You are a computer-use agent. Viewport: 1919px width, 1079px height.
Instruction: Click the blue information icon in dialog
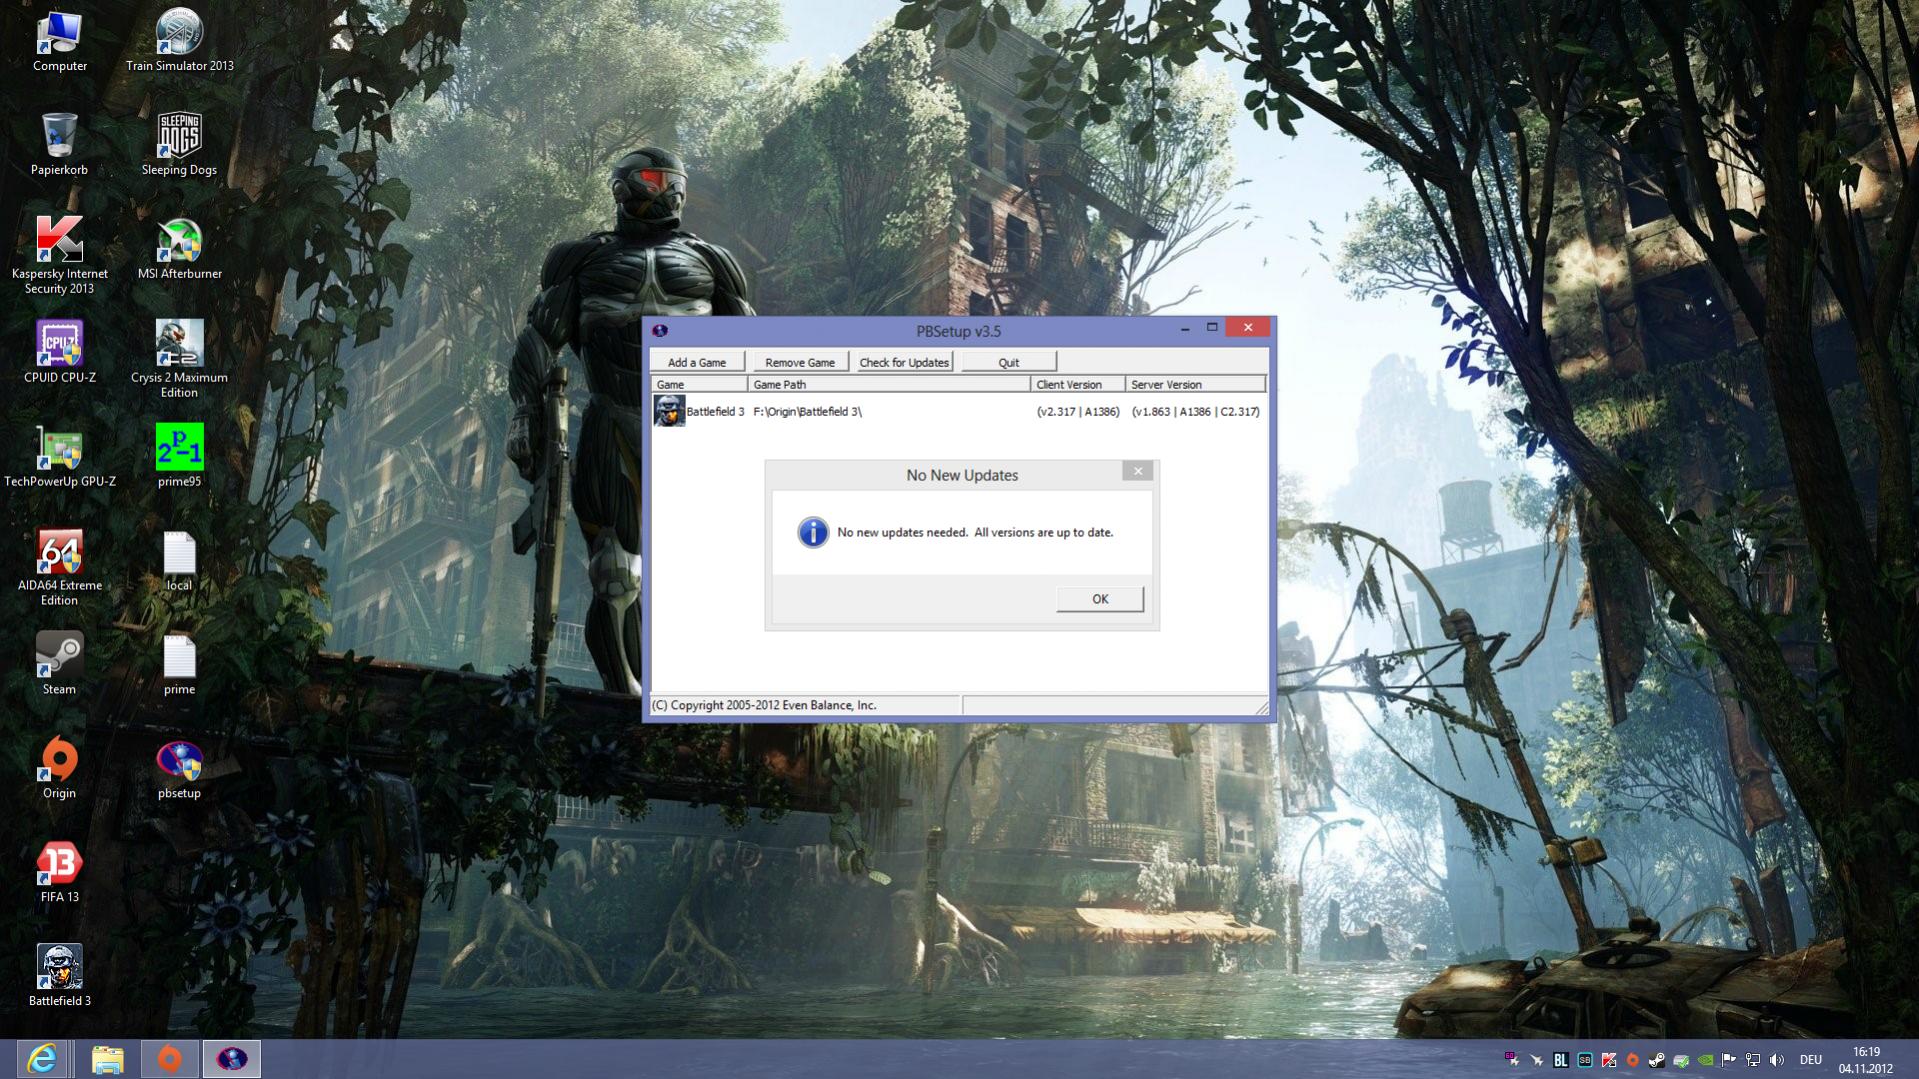(x=813, y=532)
